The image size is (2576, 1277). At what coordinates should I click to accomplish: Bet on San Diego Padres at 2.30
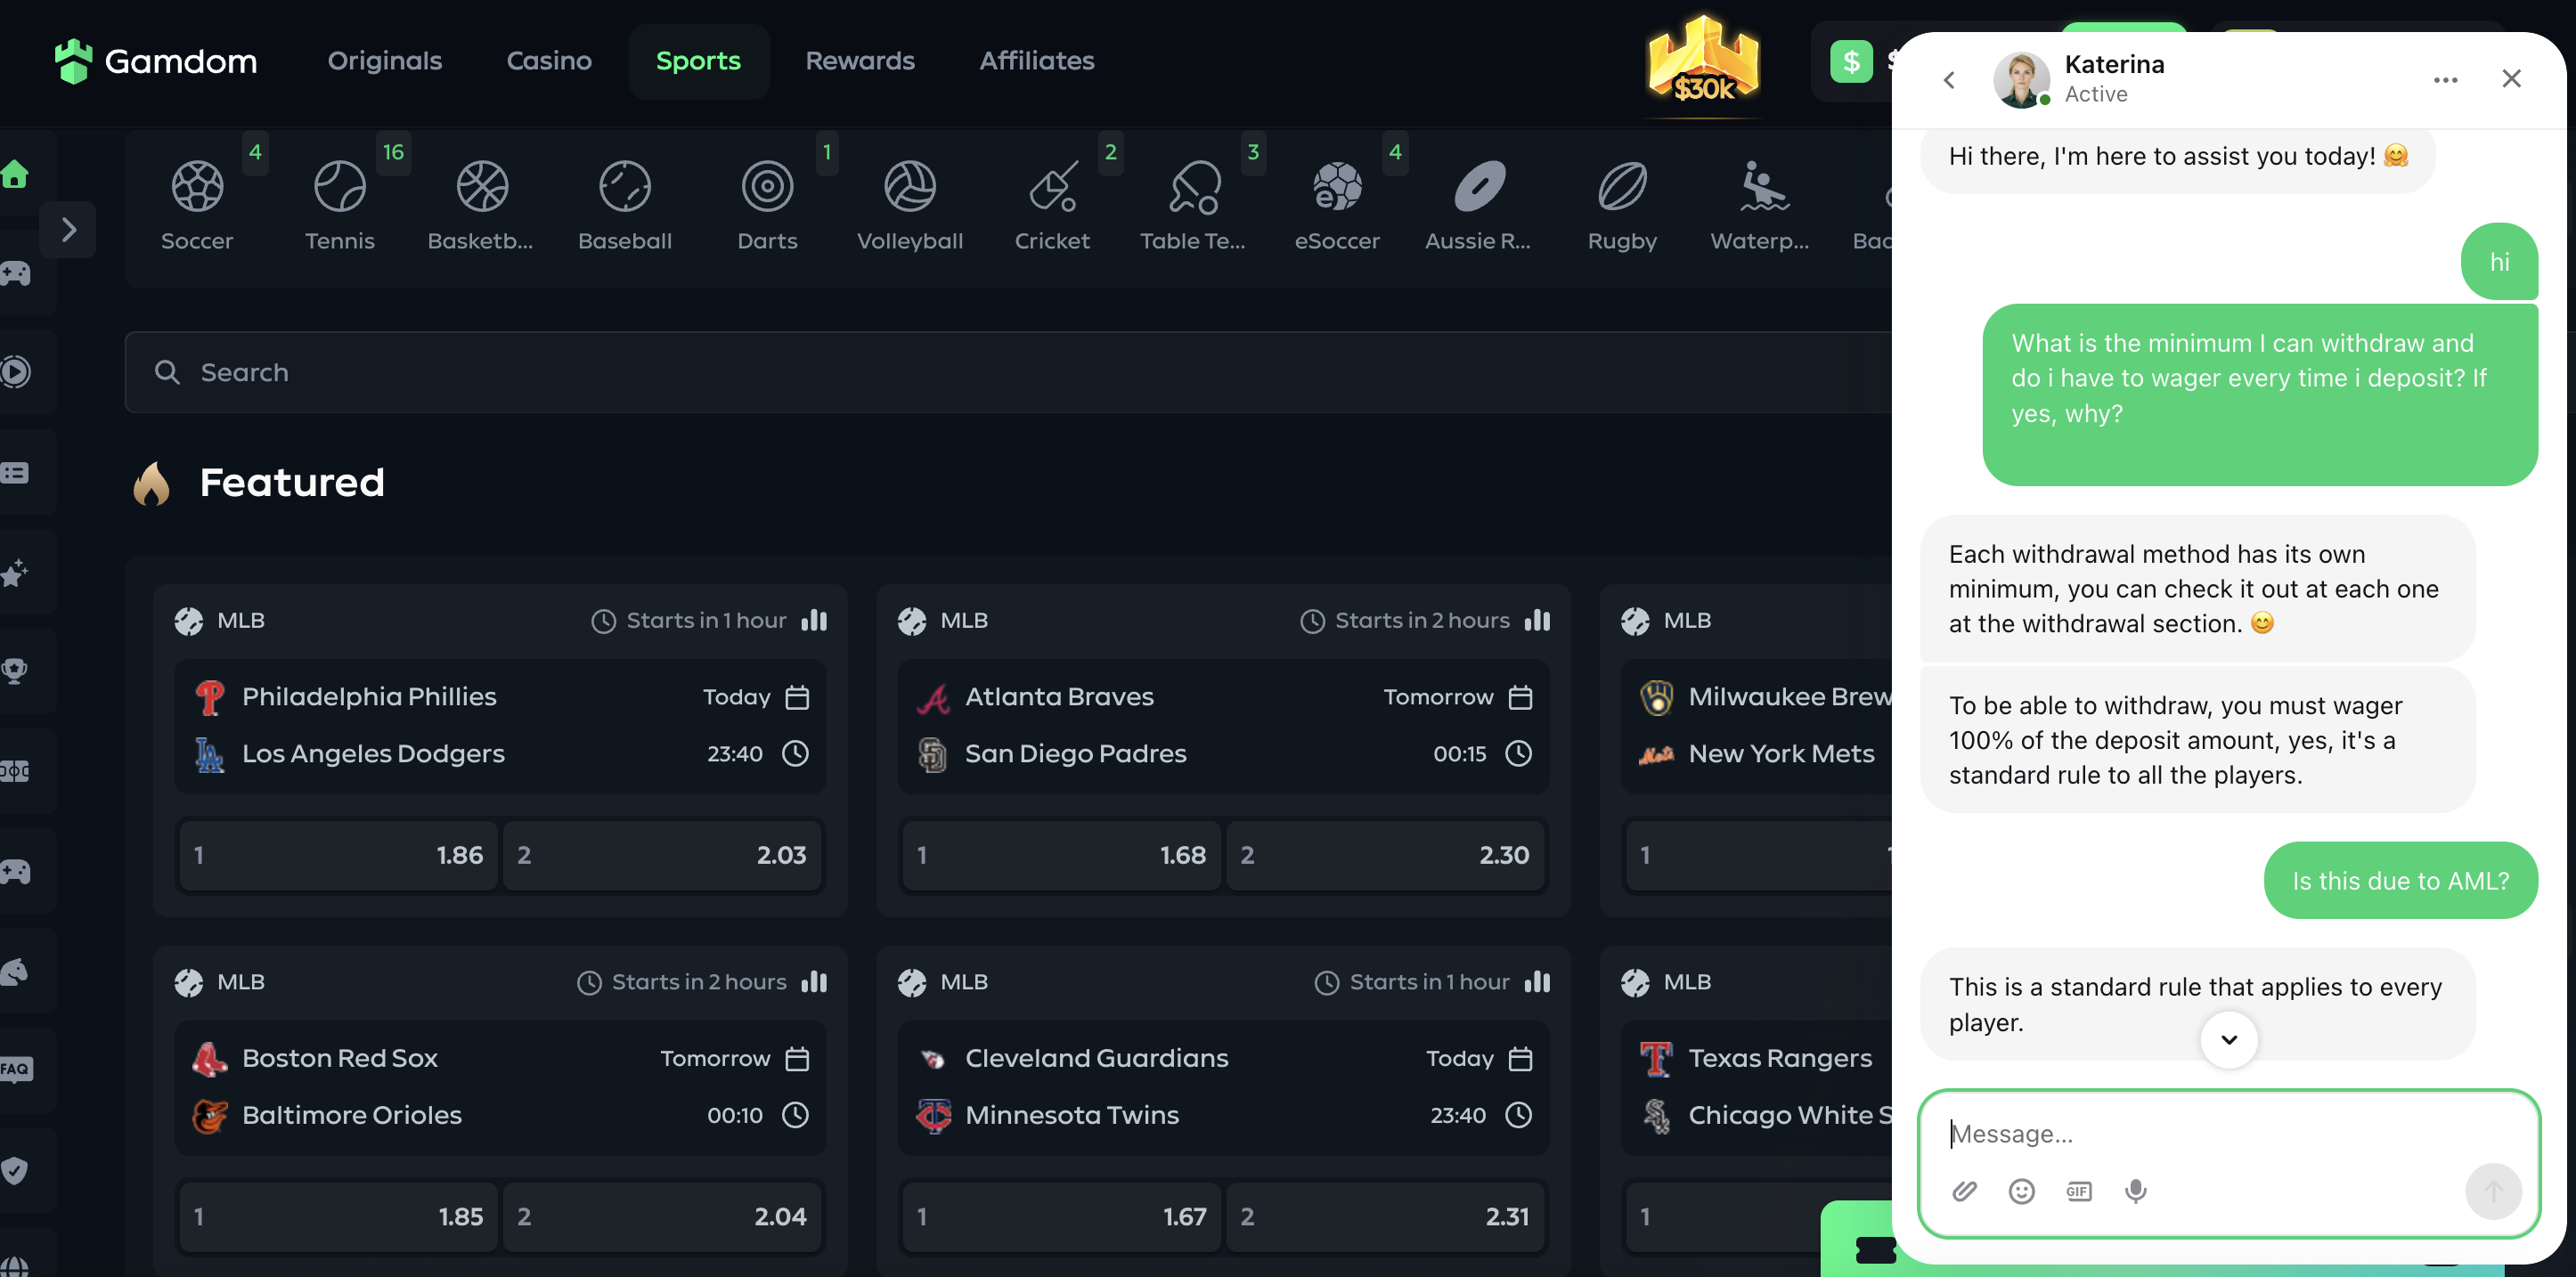click(x=1385, y=855)
